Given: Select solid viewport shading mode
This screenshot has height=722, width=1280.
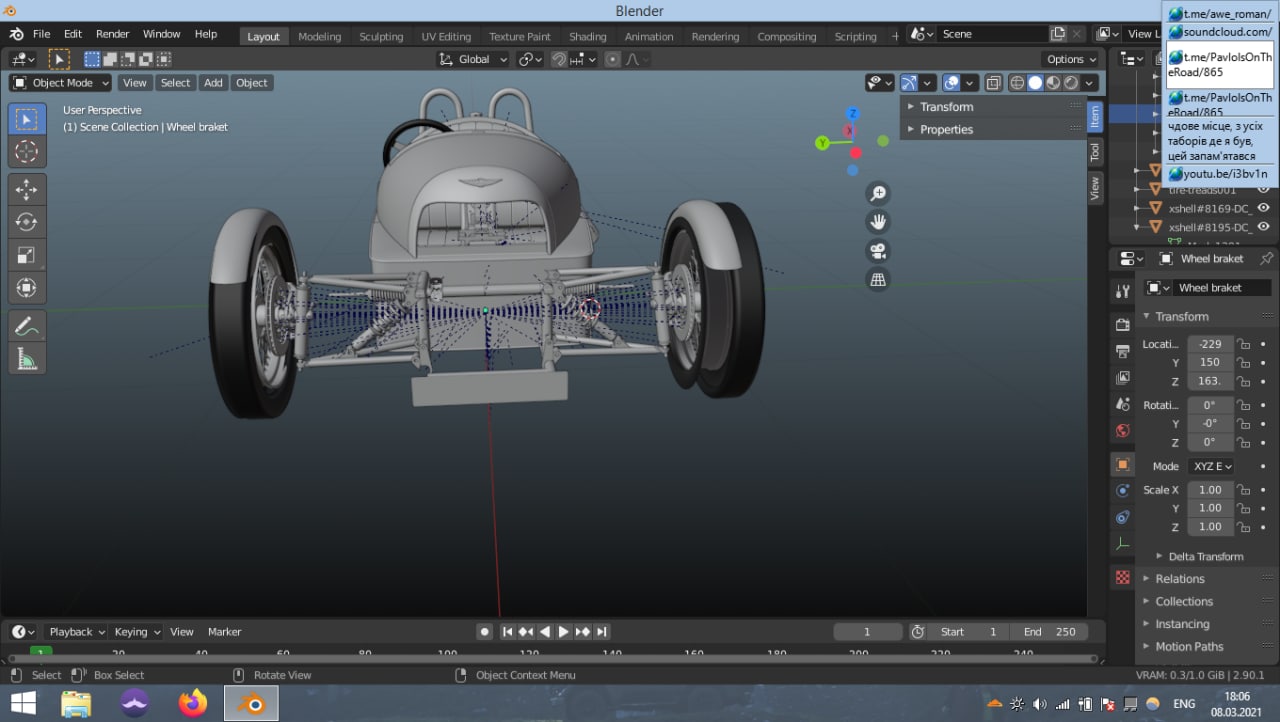Looking at the screenshot, I should click(1035, 83).
